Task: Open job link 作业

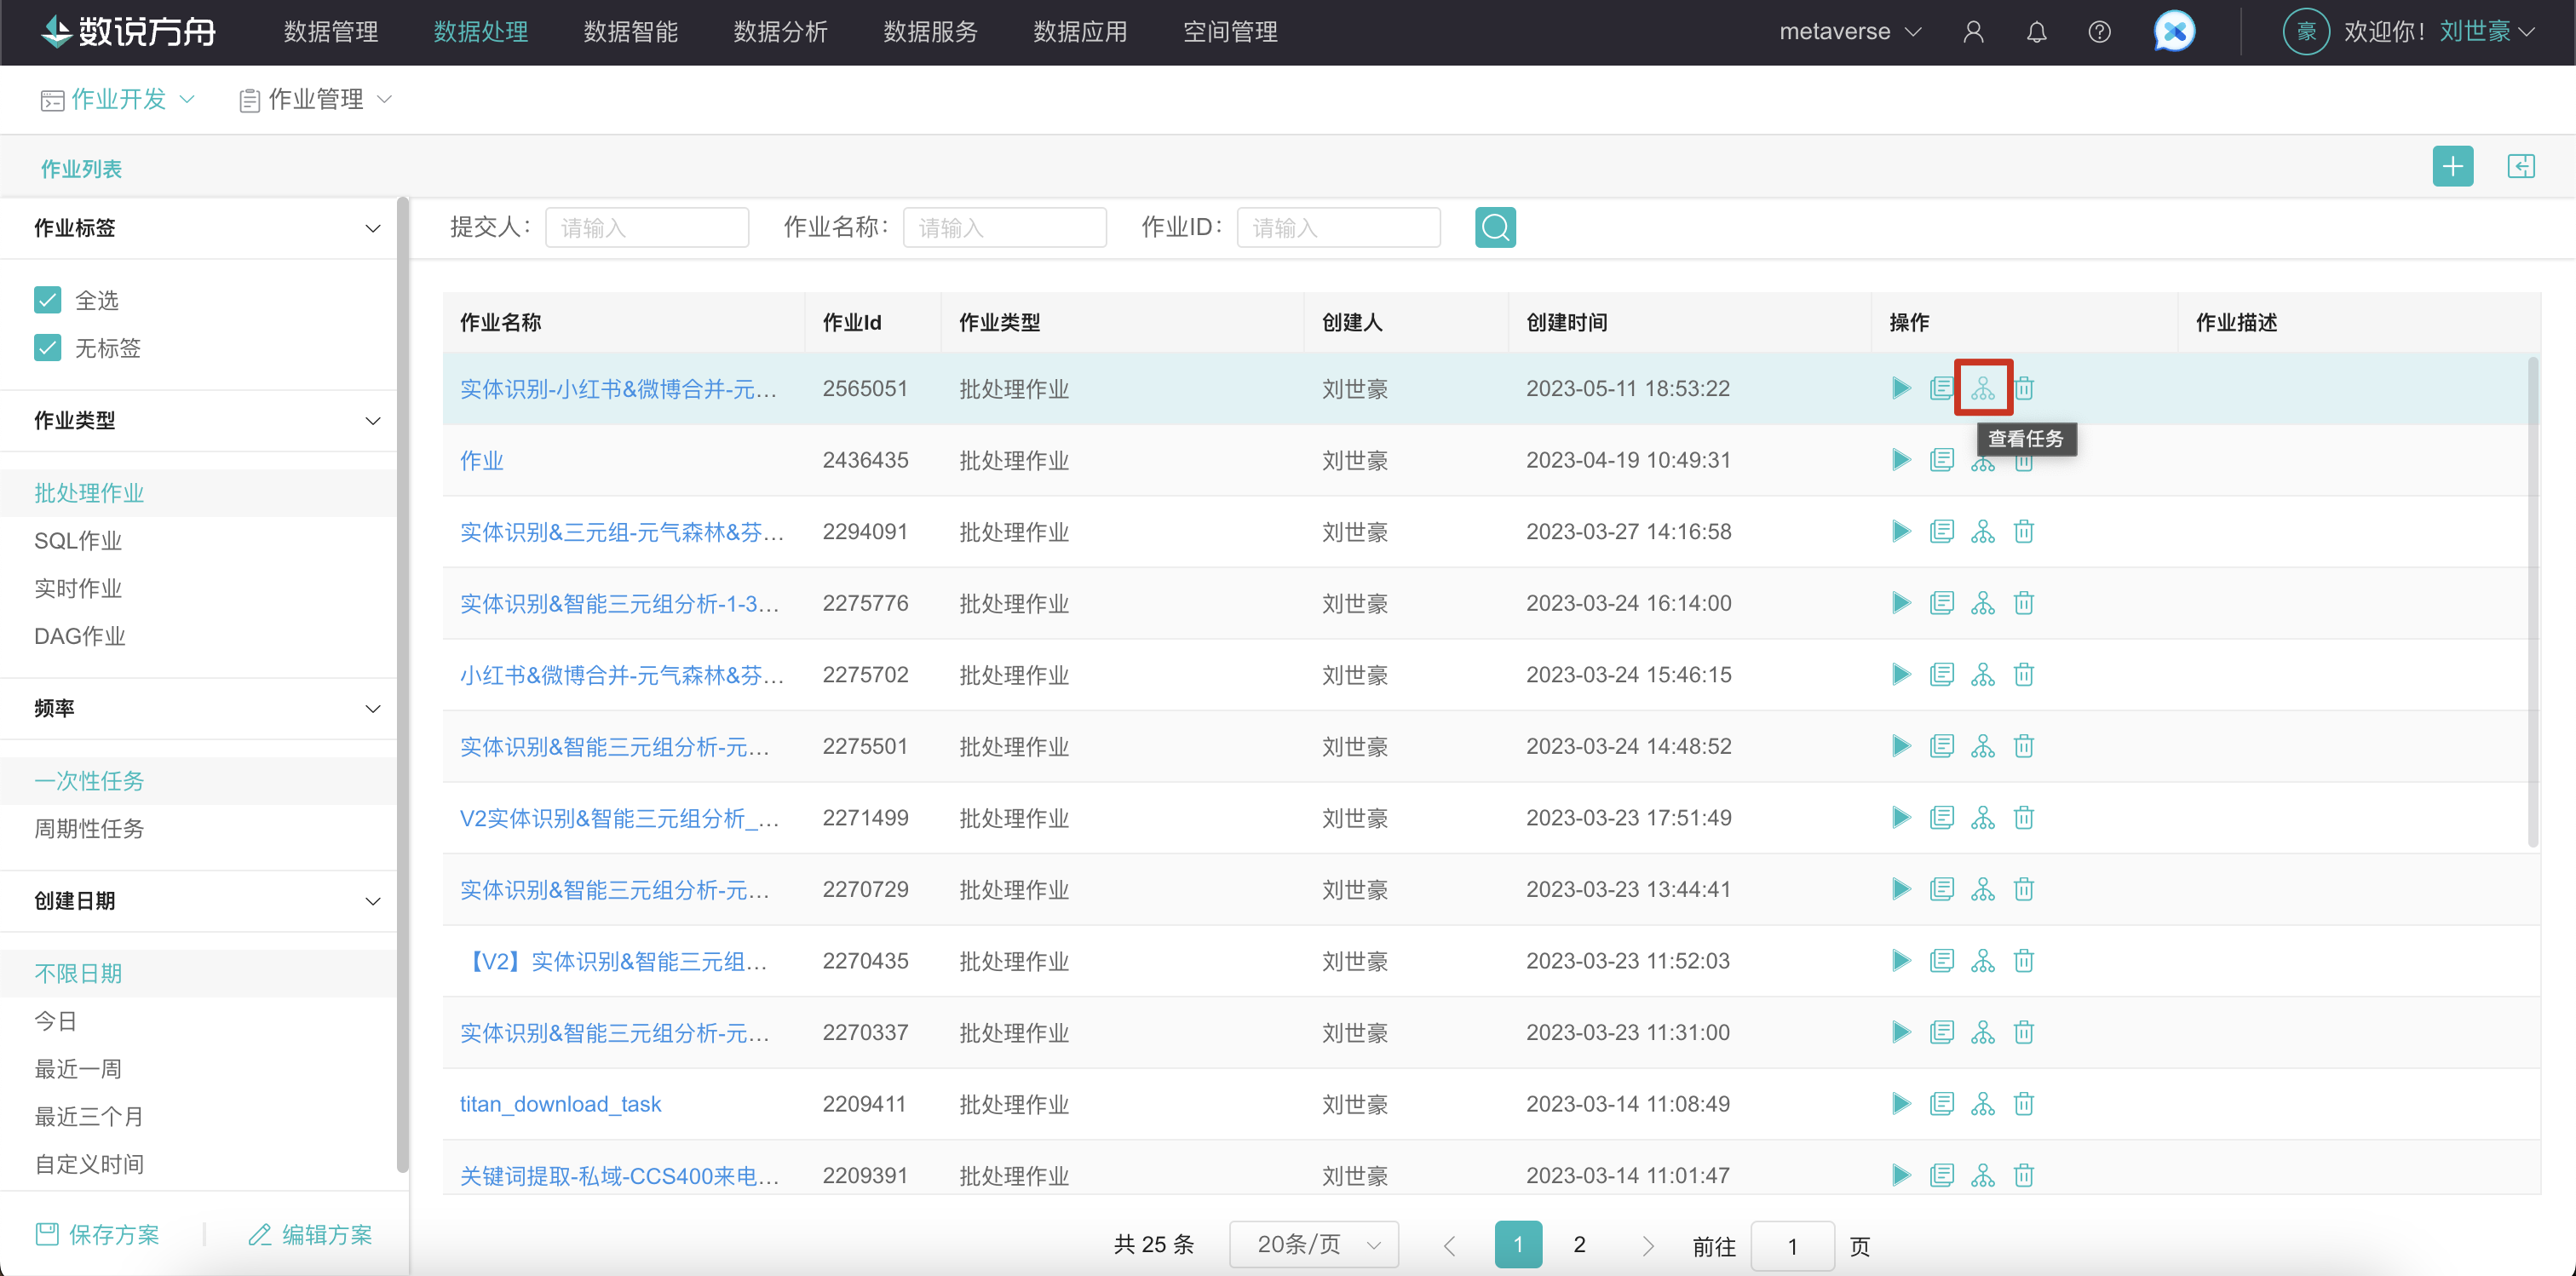Action: [x=481, y=460]
